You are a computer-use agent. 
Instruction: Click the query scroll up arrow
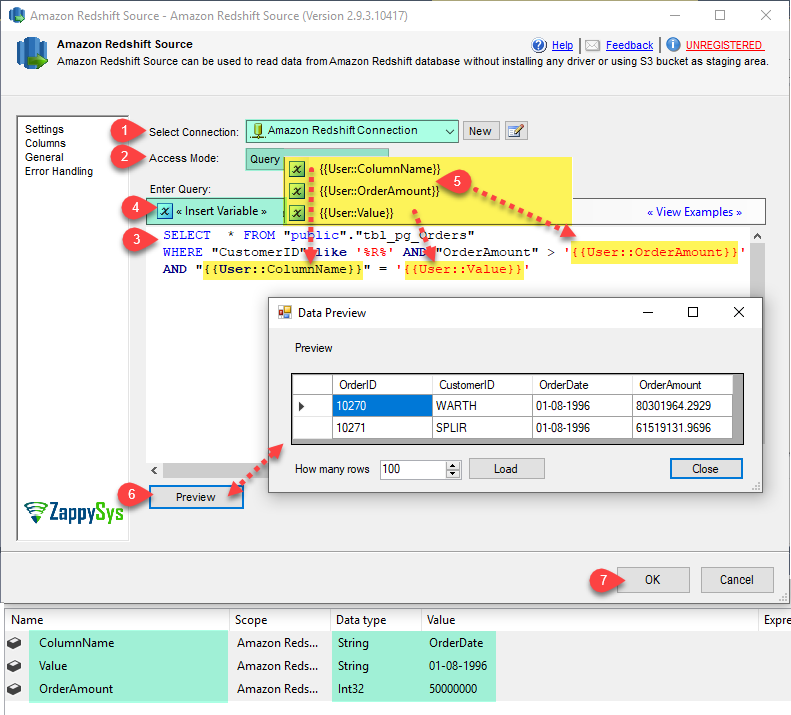tap(757, 236)
